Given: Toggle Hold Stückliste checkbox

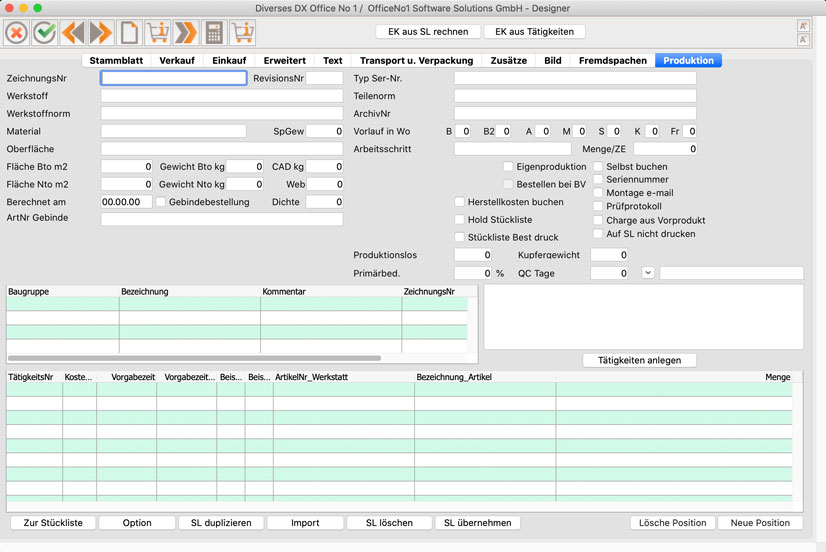Looking at the screenshot, I should tap(459, 220).
